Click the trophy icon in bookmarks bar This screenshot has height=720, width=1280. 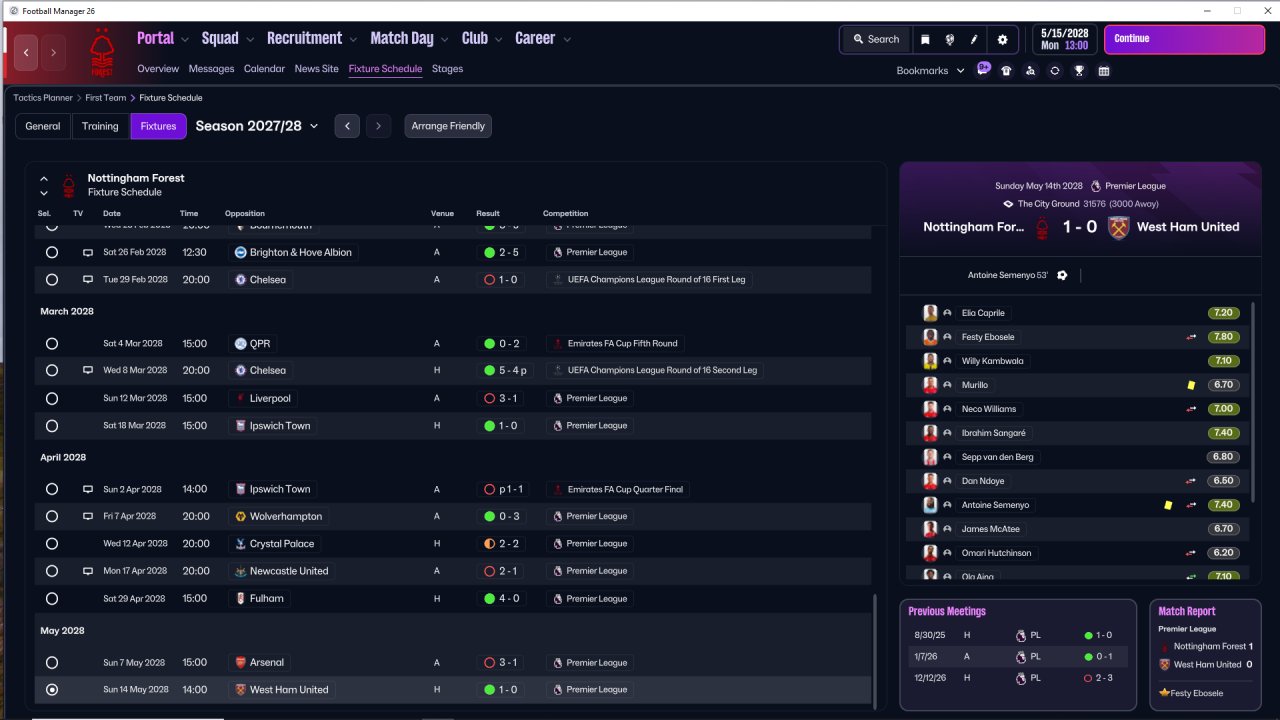click(1079, 71)
